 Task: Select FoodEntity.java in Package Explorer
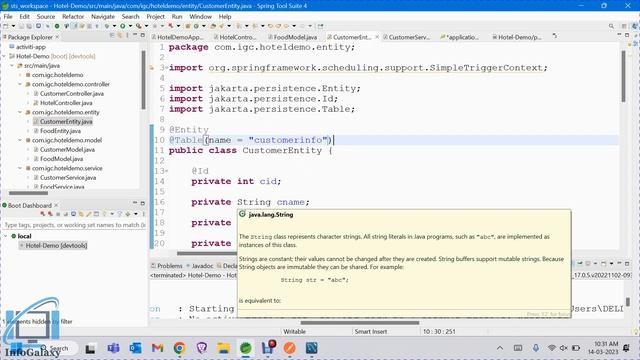pyautogui.click(x=60, y=131)
